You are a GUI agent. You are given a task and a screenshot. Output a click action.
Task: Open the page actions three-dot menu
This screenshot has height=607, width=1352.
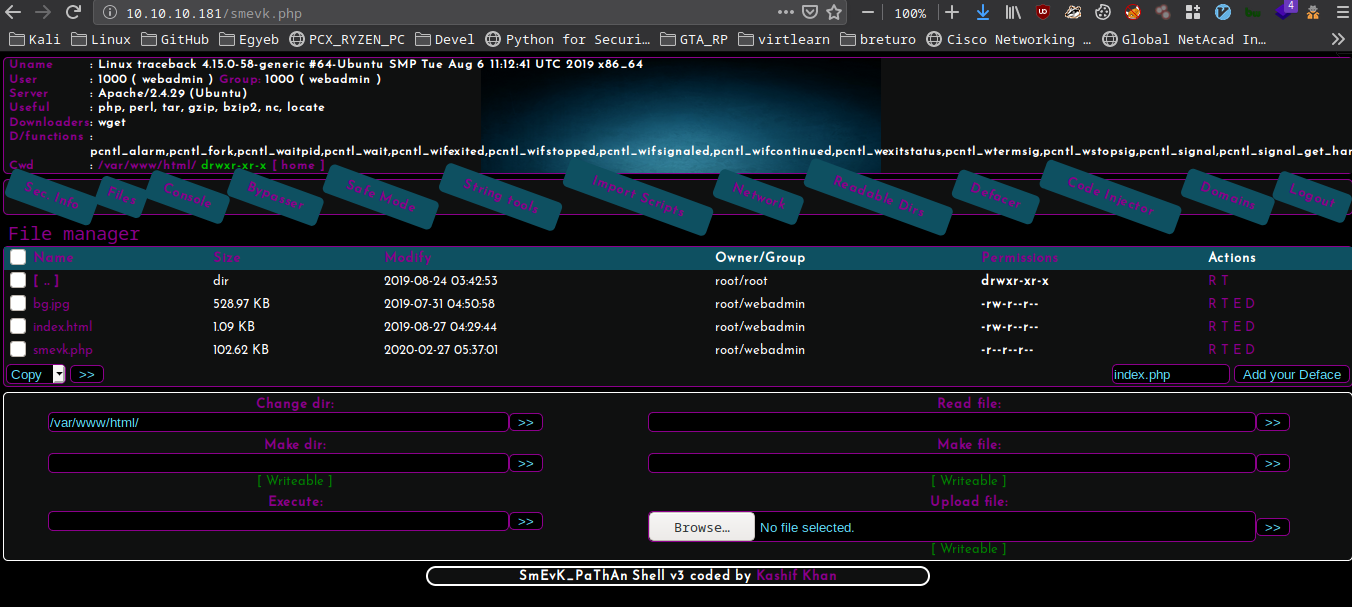pyautogui.click(x=785, y=13)
